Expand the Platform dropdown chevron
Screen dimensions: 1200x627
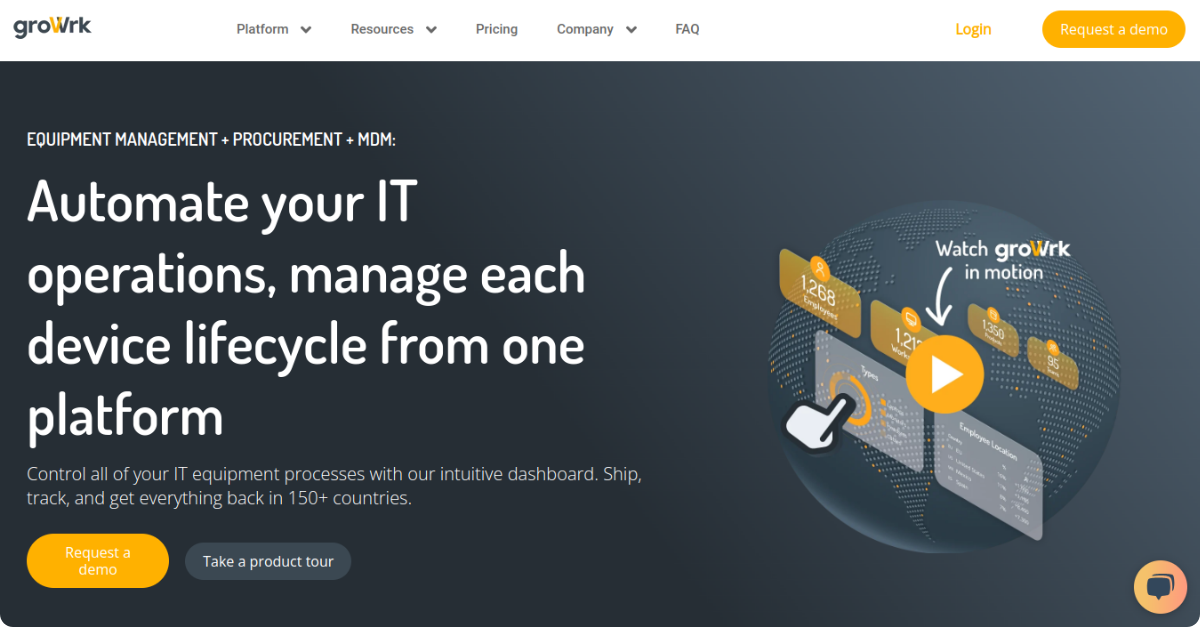306,30
